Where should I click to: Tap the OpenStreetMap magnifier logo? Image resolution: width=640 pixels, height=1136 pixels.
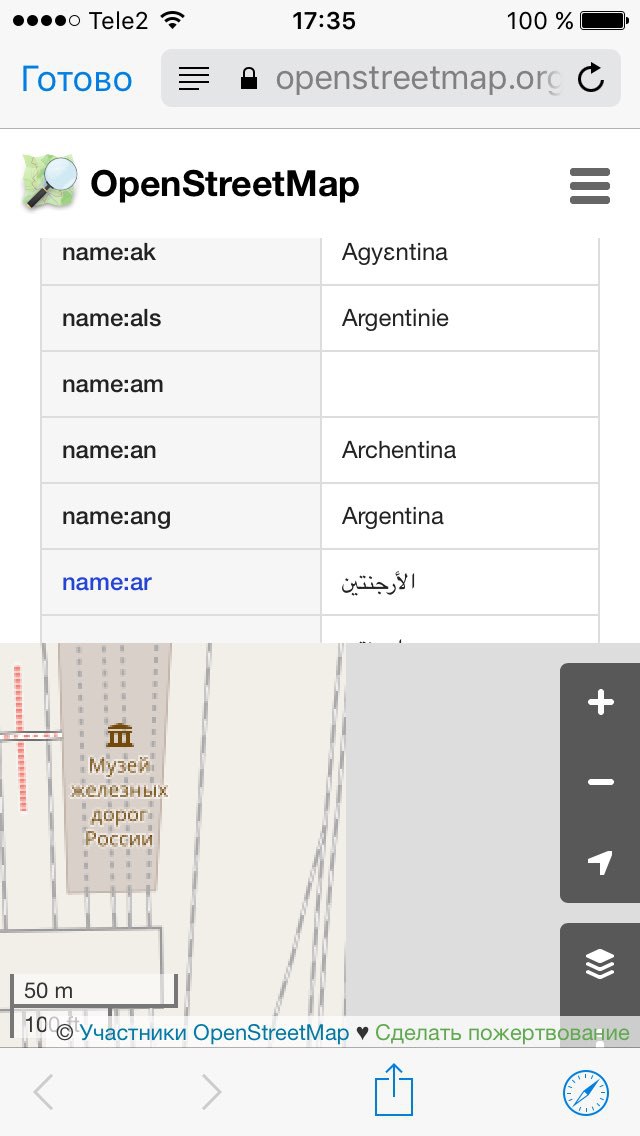(50, 183)
